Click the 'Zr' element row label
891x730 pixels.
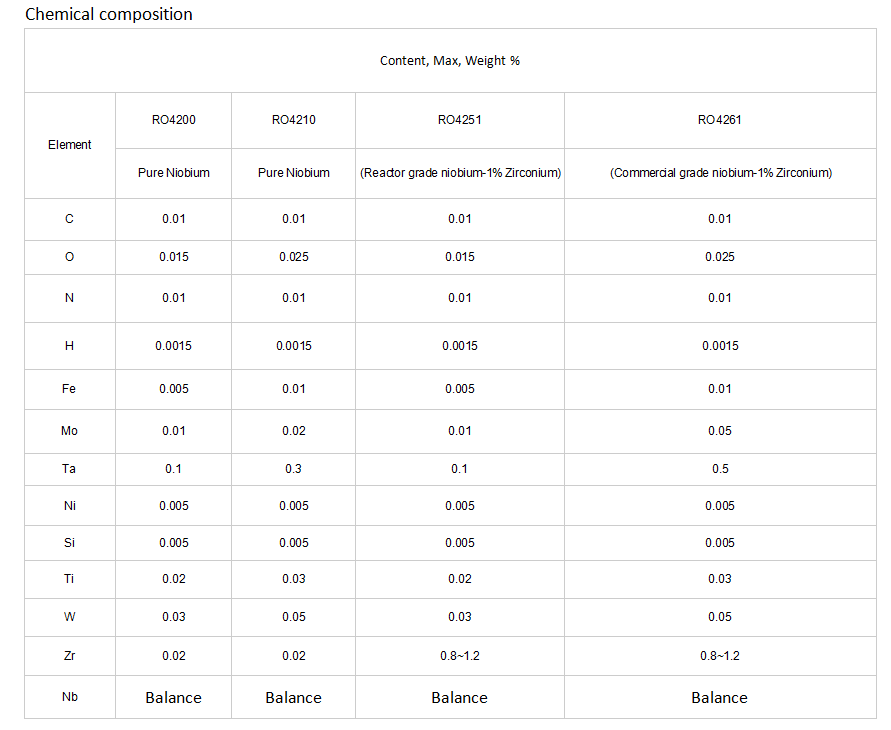coord(69,656)
